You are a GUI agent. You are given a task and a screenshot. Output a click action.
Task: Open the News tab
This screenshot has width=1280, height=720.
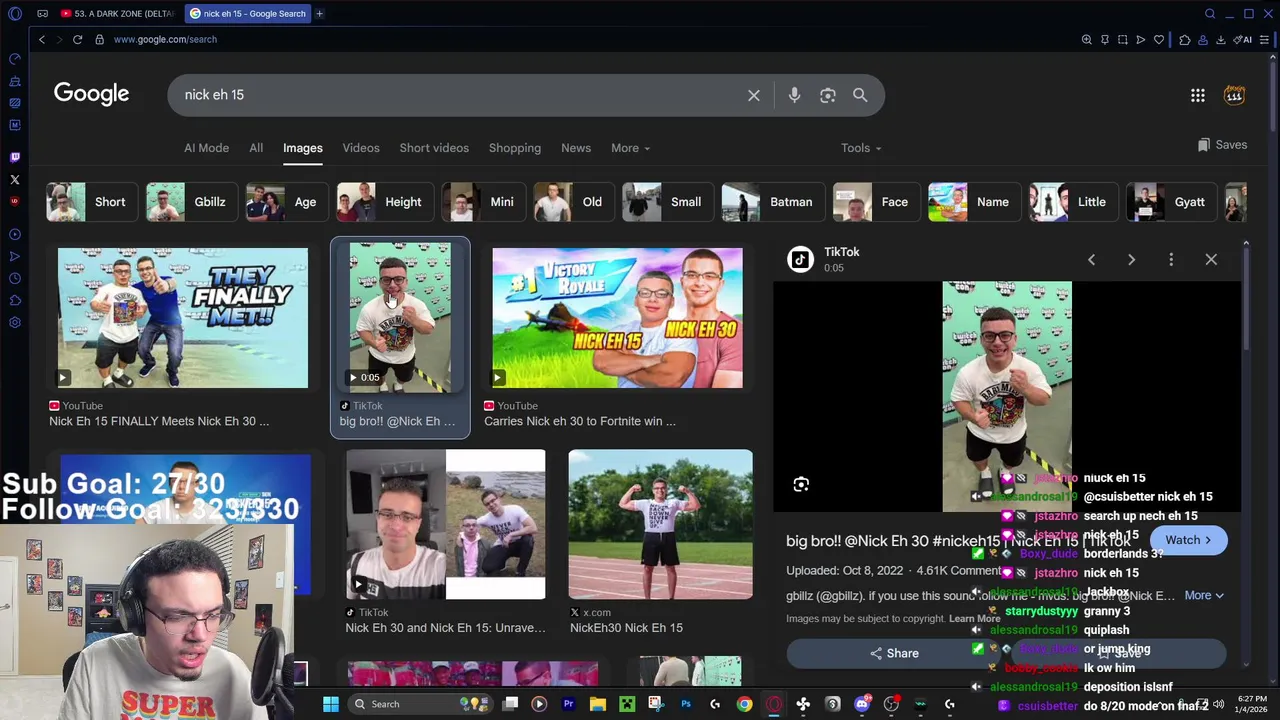pos(576,148)
